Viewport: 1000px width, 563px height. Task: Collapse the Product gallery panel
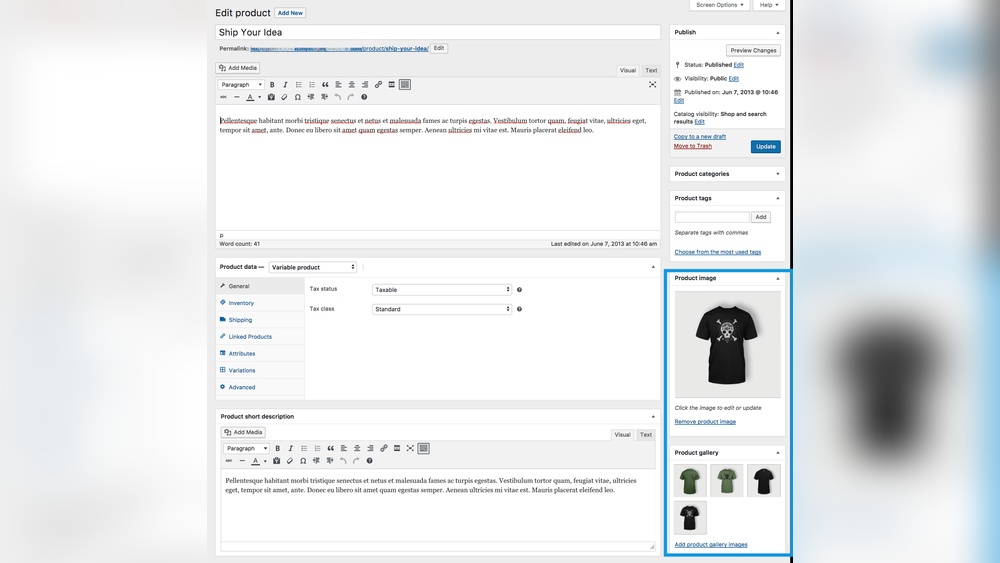click(x=777, y=453)
